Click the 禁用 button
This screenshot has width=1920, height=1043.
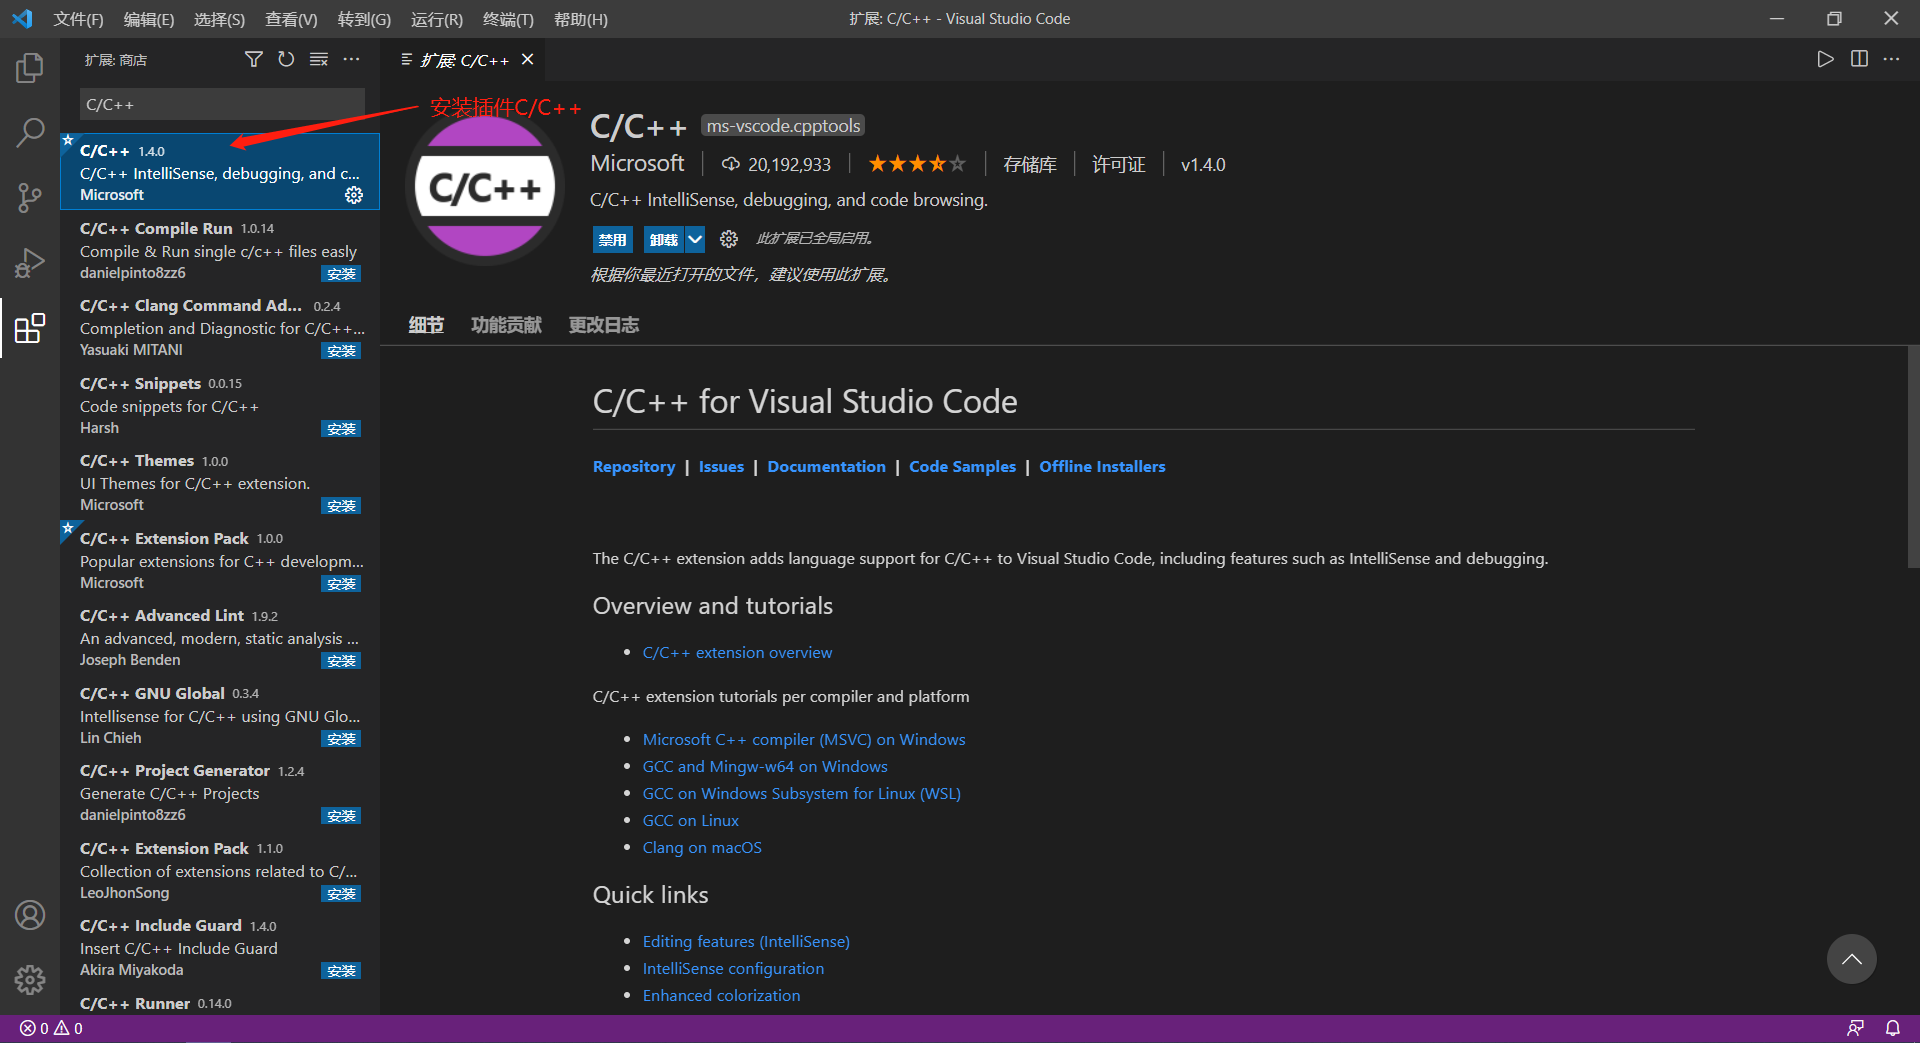[612, 239]
